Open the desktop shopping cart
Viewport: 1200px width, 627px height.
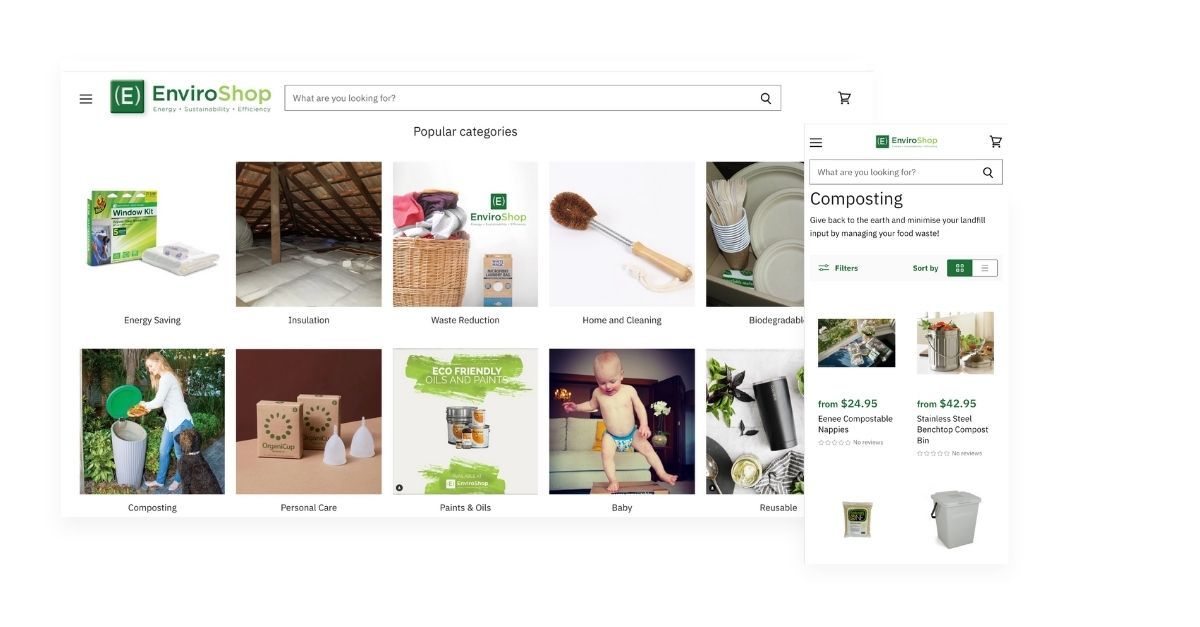844,98
